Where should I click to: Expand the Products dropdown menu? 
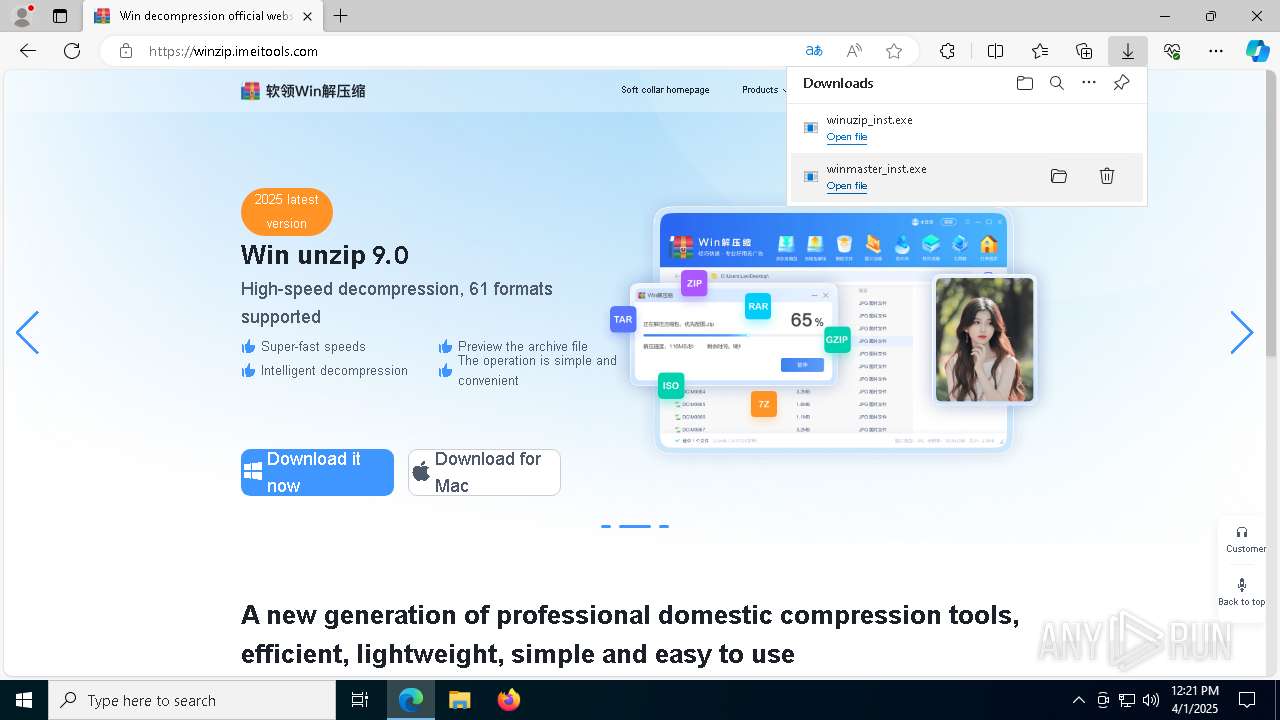coord(764,90)
